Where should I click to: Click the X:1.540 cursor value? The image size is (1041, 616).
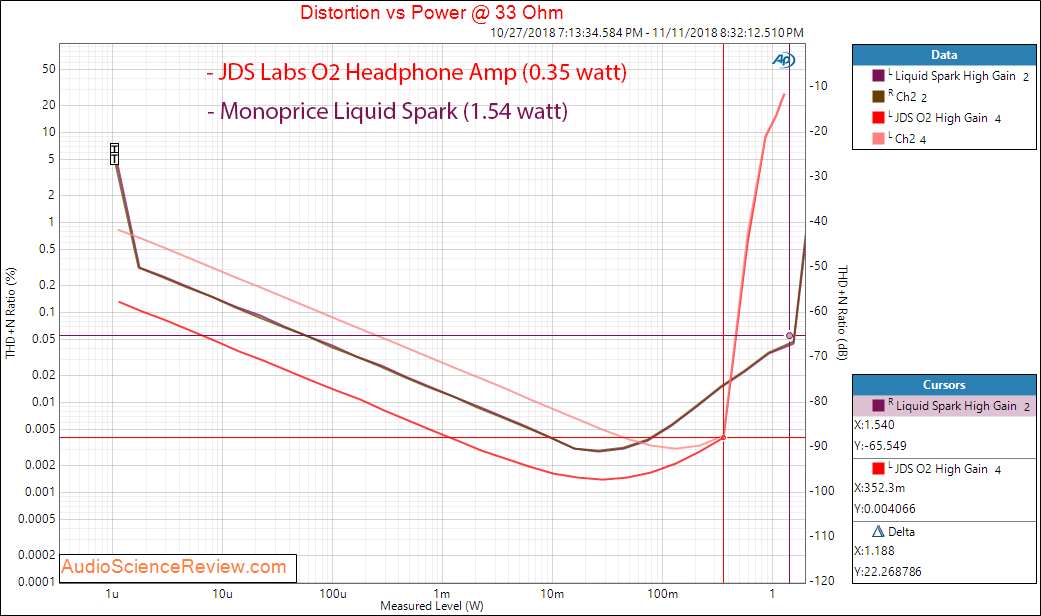point(874,425)
